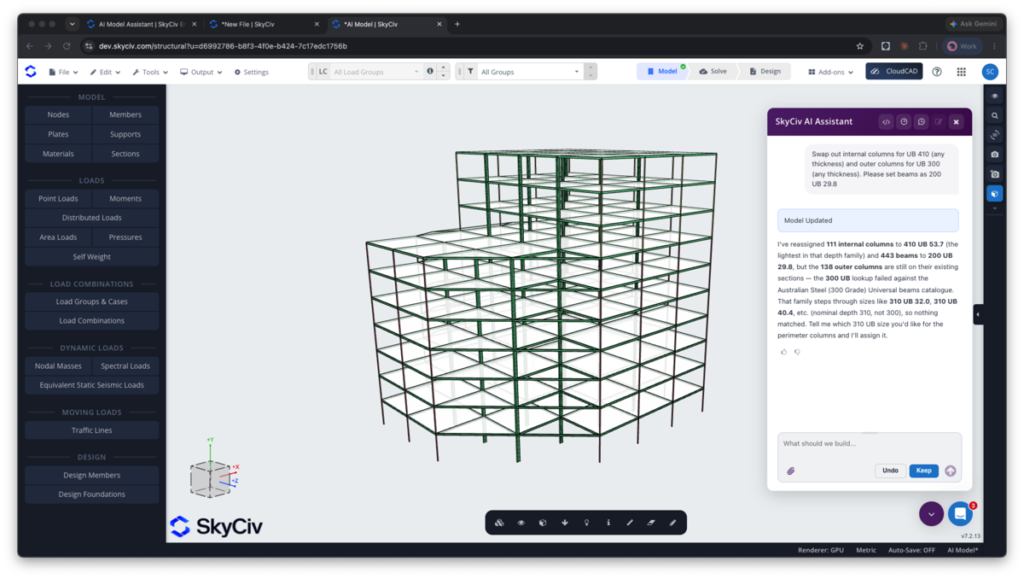This screenshot has width=1024, height=579.
Task: Open Design Foundations
Action: coord(92,494)
